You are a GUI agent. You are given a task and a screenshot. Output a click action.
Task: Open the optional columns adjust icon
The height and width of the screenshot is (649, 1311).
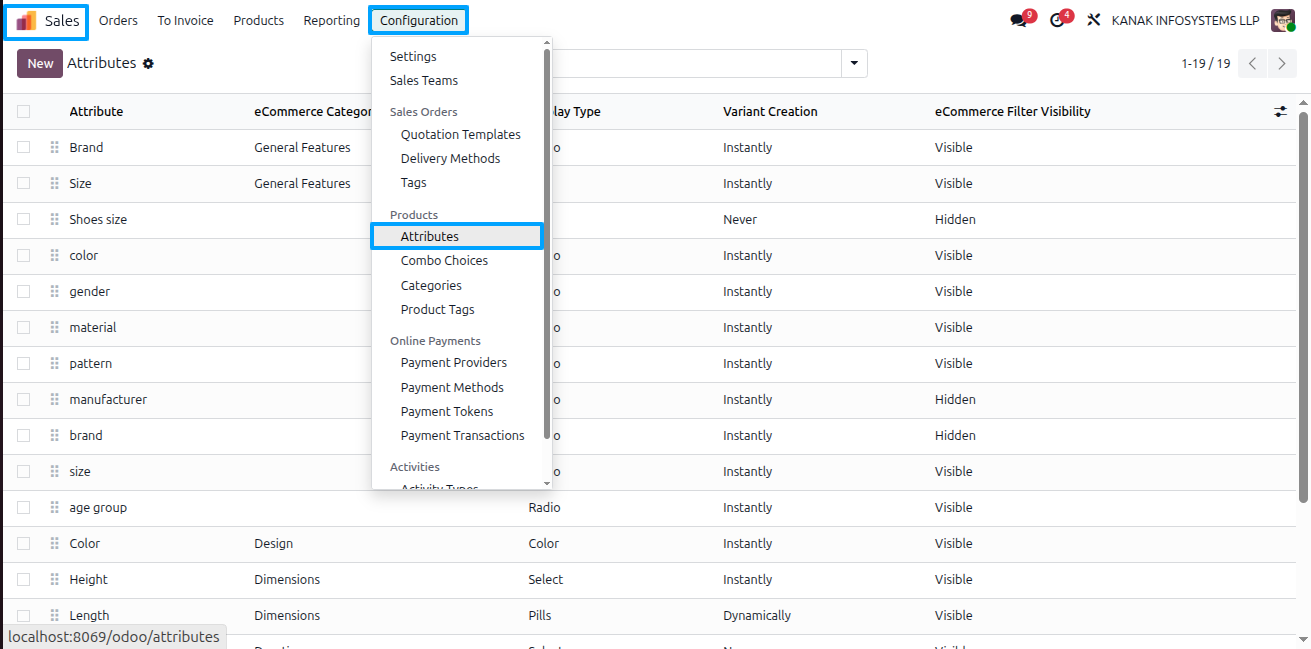[1280, 112]
